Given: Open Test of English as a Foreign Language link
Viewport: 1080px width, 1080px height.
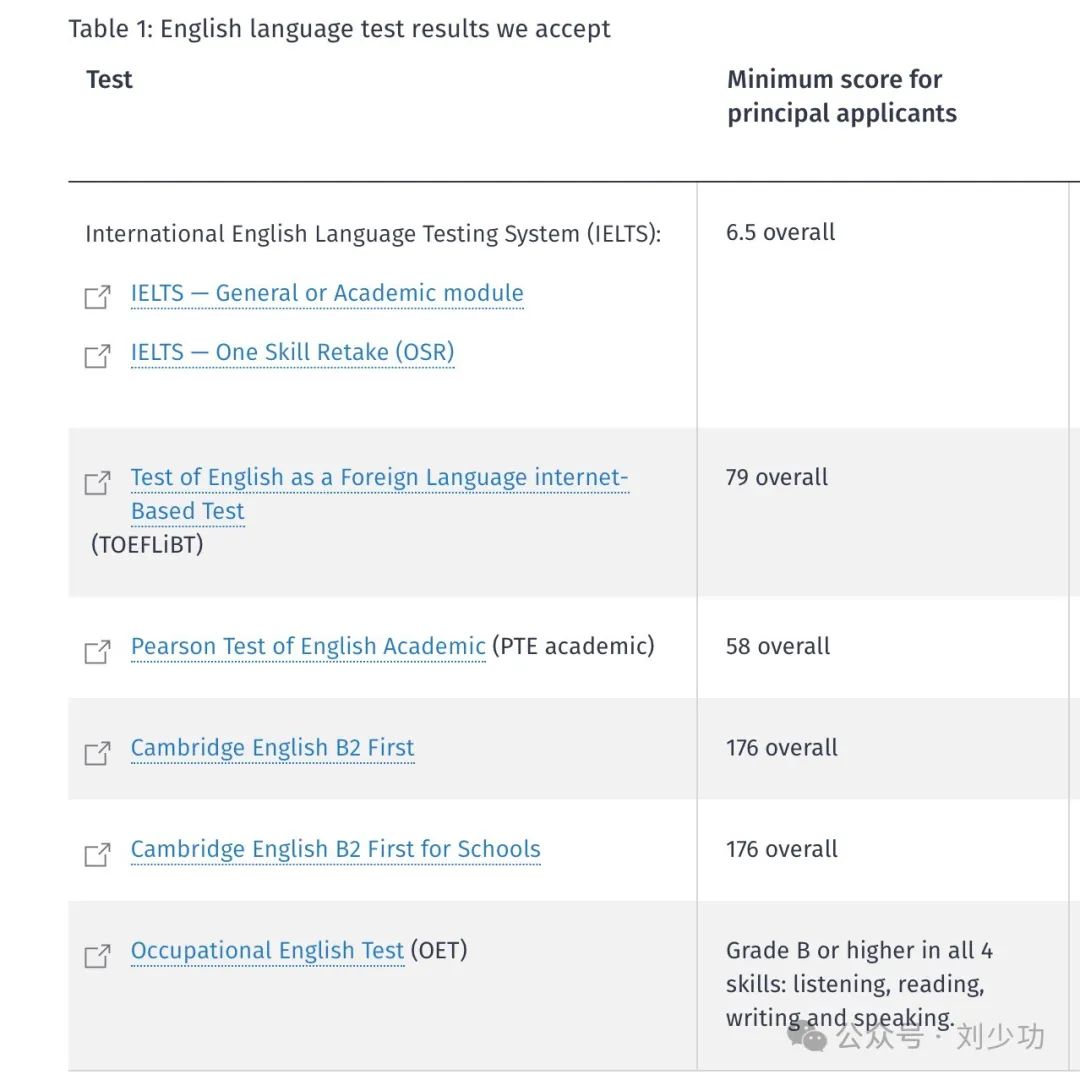Looking at the screenshot, I should pos(379,478).
